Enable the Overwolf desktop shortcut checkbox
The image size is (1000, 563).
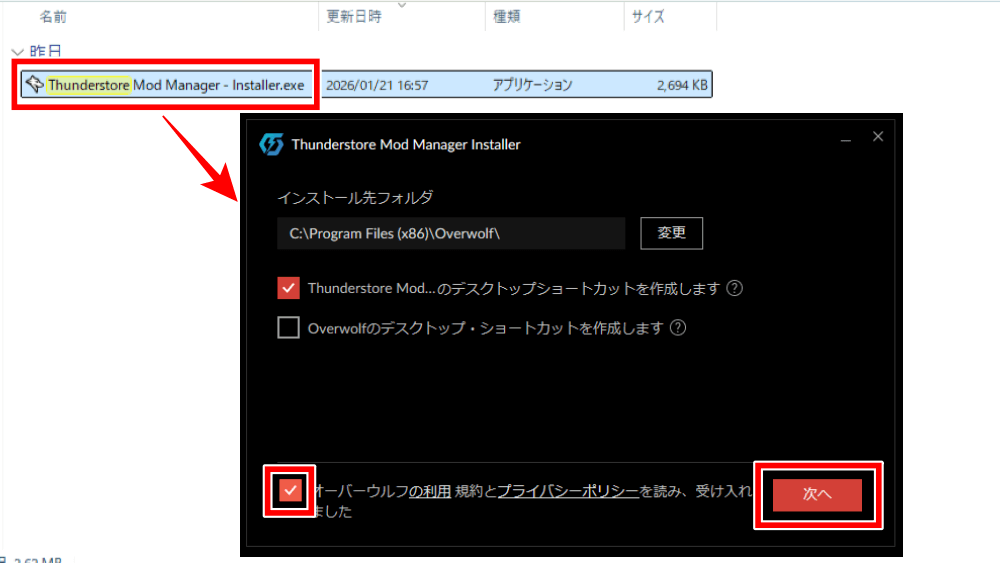(x=289, y=328)
